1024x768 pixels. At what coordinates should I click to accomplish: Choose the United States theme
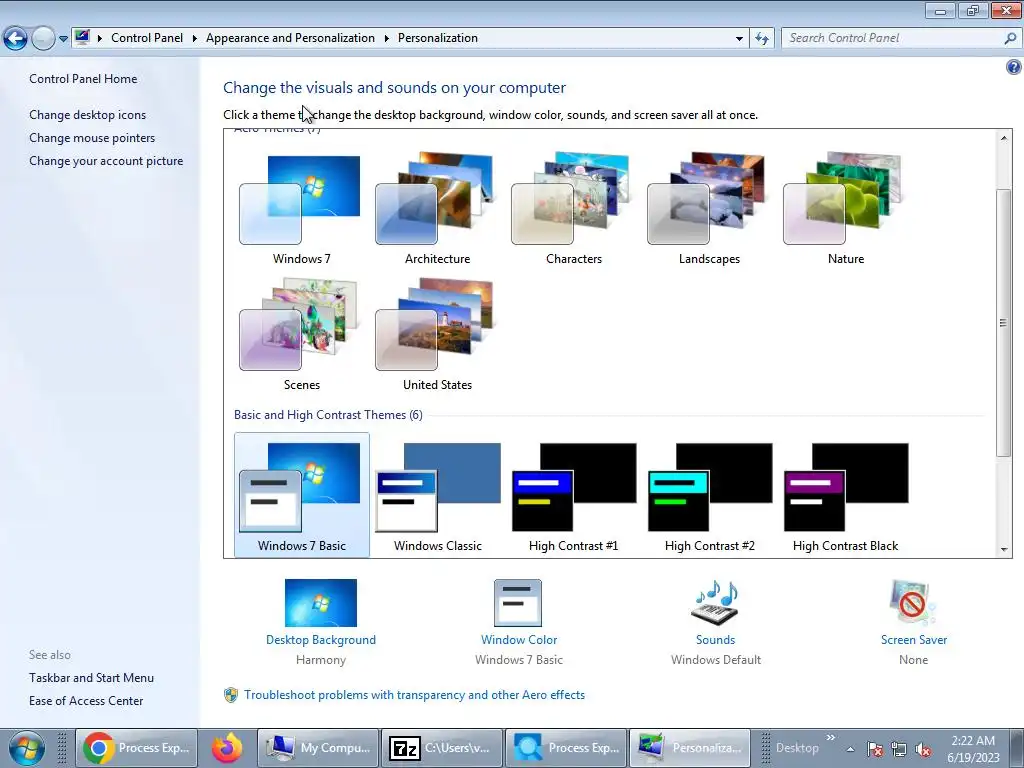[437, 334]
